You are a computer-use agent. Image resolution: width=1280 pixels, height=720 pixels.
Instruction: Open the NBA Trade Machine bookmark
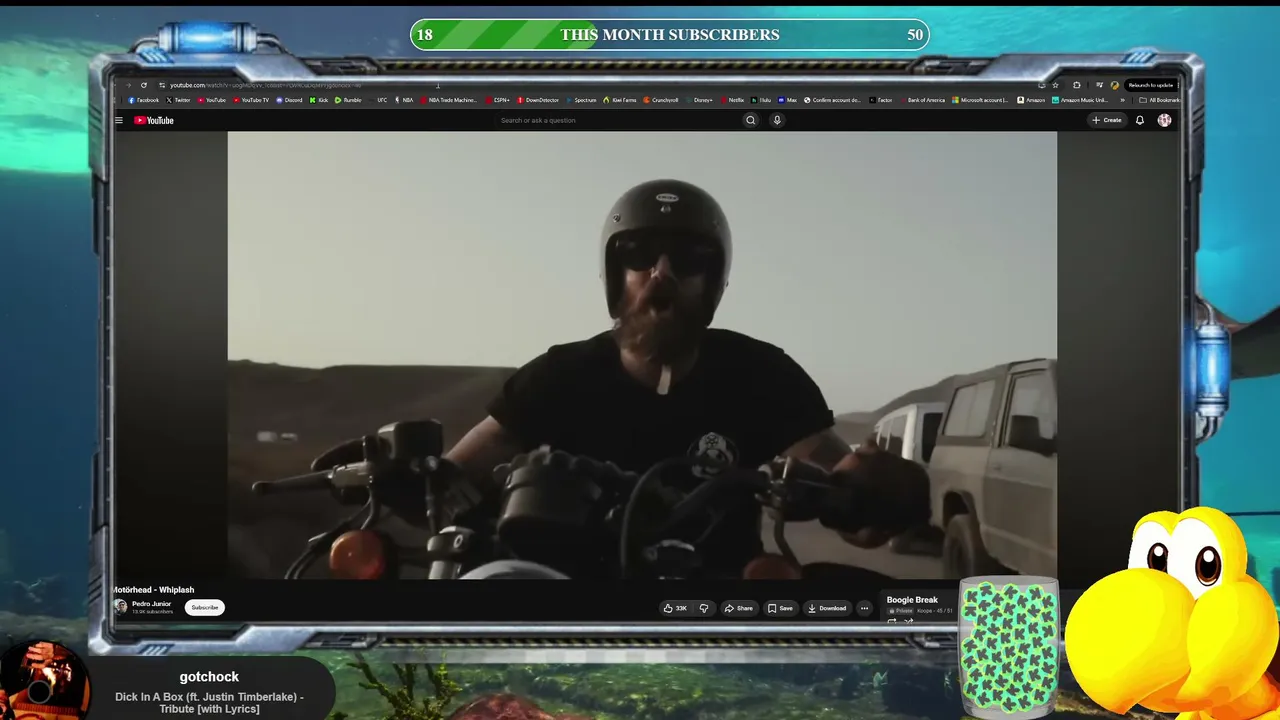(450, 100)
